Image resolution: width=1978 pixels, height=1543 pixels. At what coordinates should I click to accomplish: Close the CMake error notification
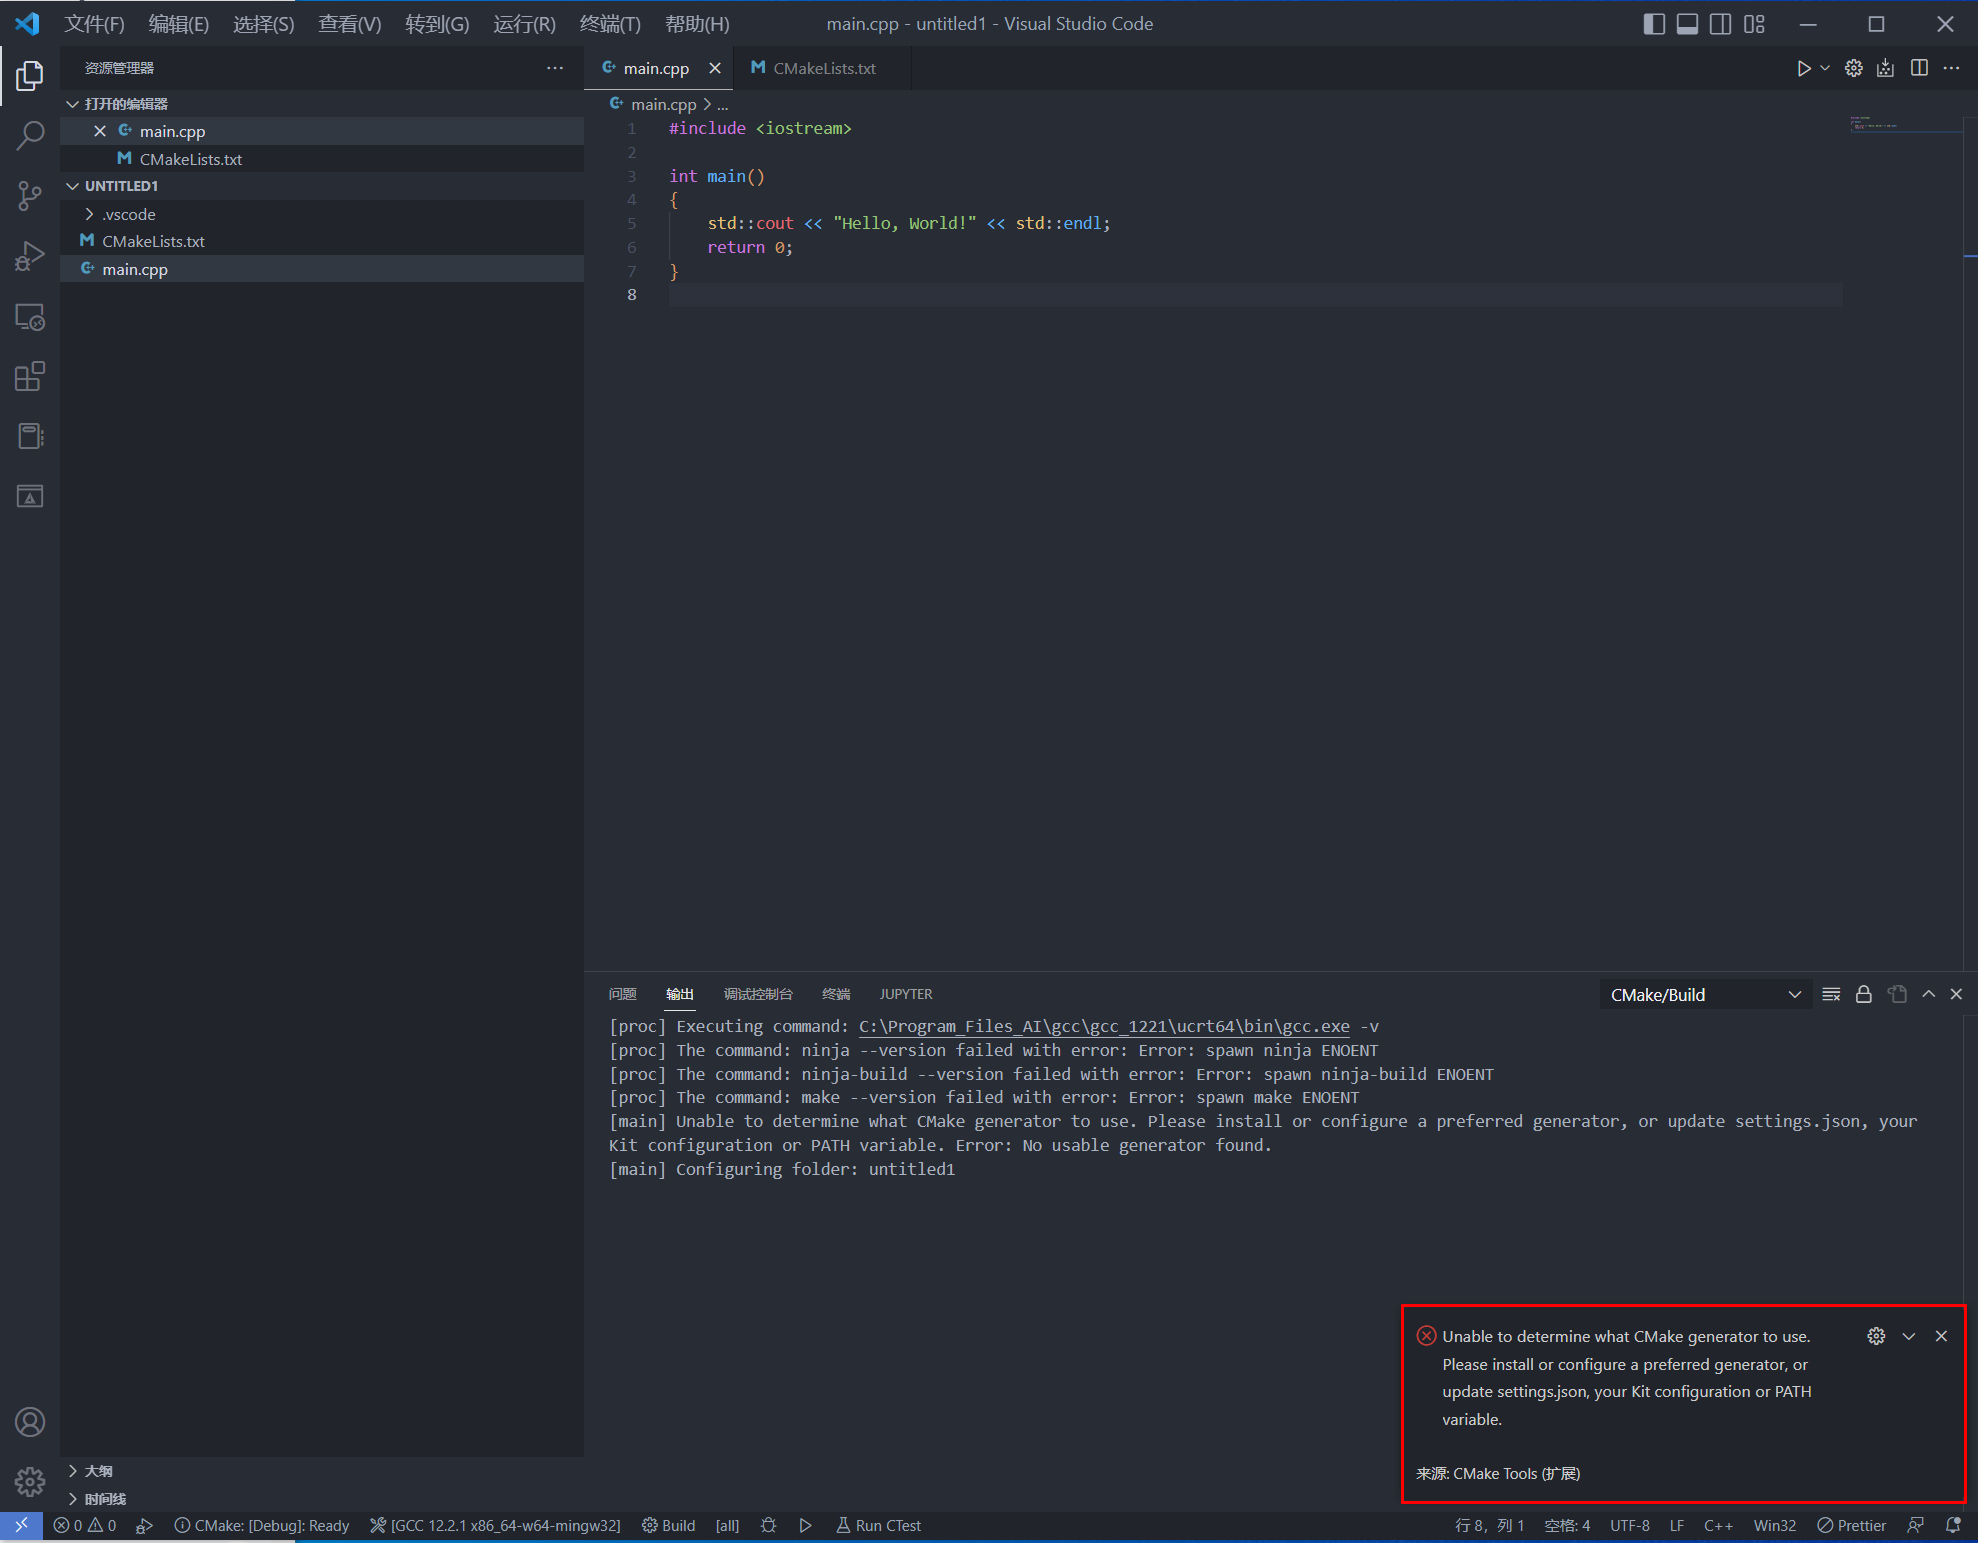coord(1940,1336)
